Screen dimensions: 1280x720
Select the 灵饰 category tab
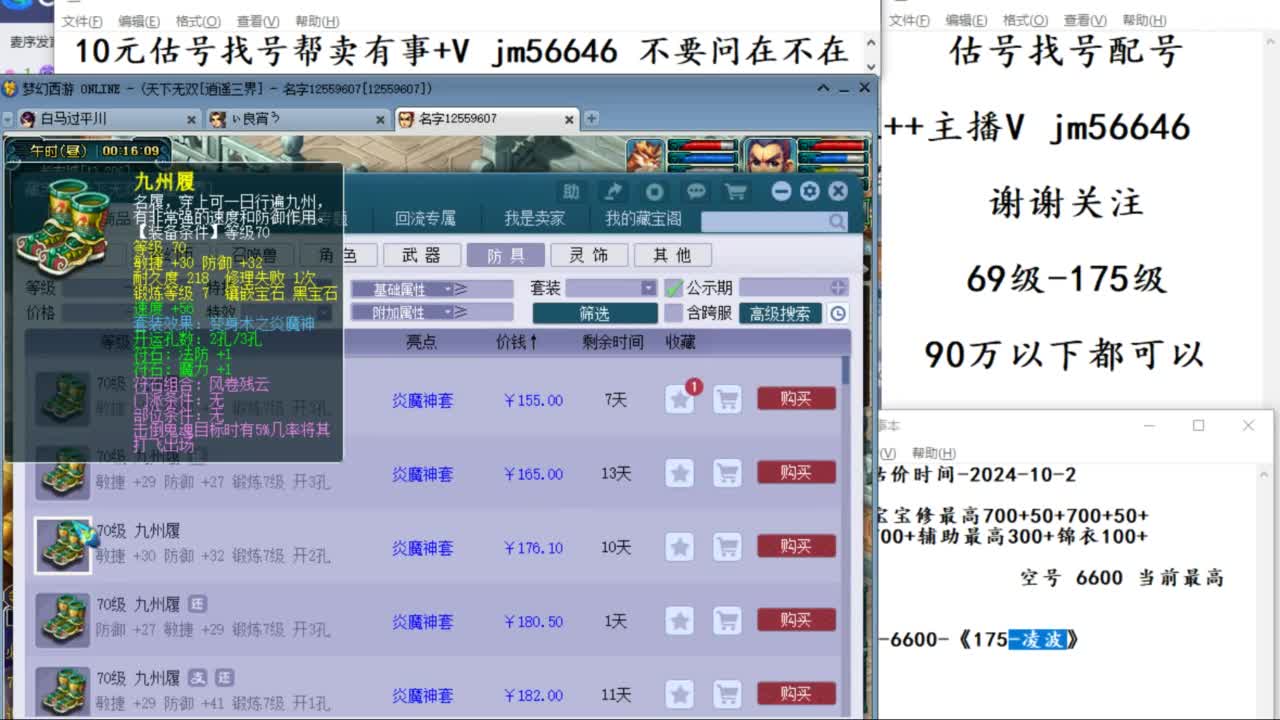tap(589, 255)
